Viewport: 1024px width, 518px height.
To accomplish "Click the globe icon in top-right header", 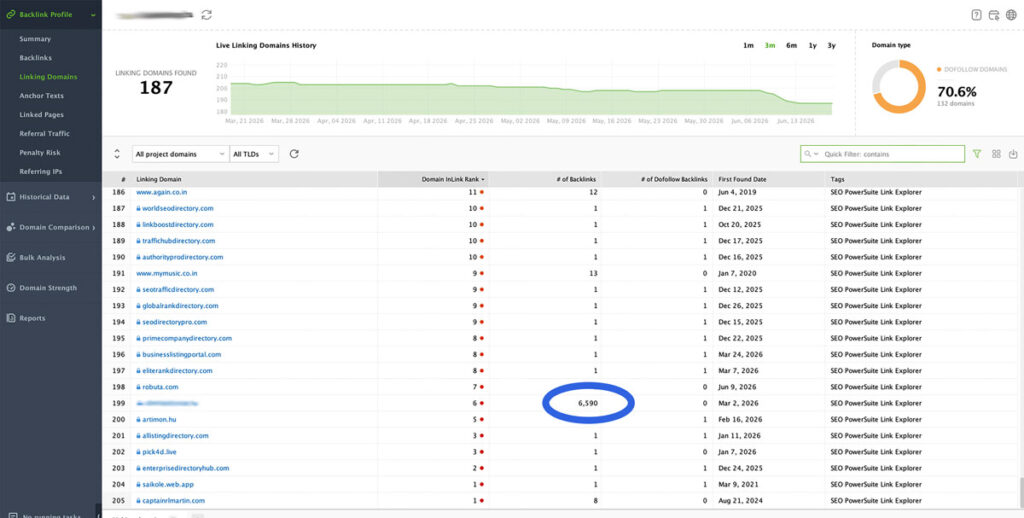I will click(x=1011, y=15).
